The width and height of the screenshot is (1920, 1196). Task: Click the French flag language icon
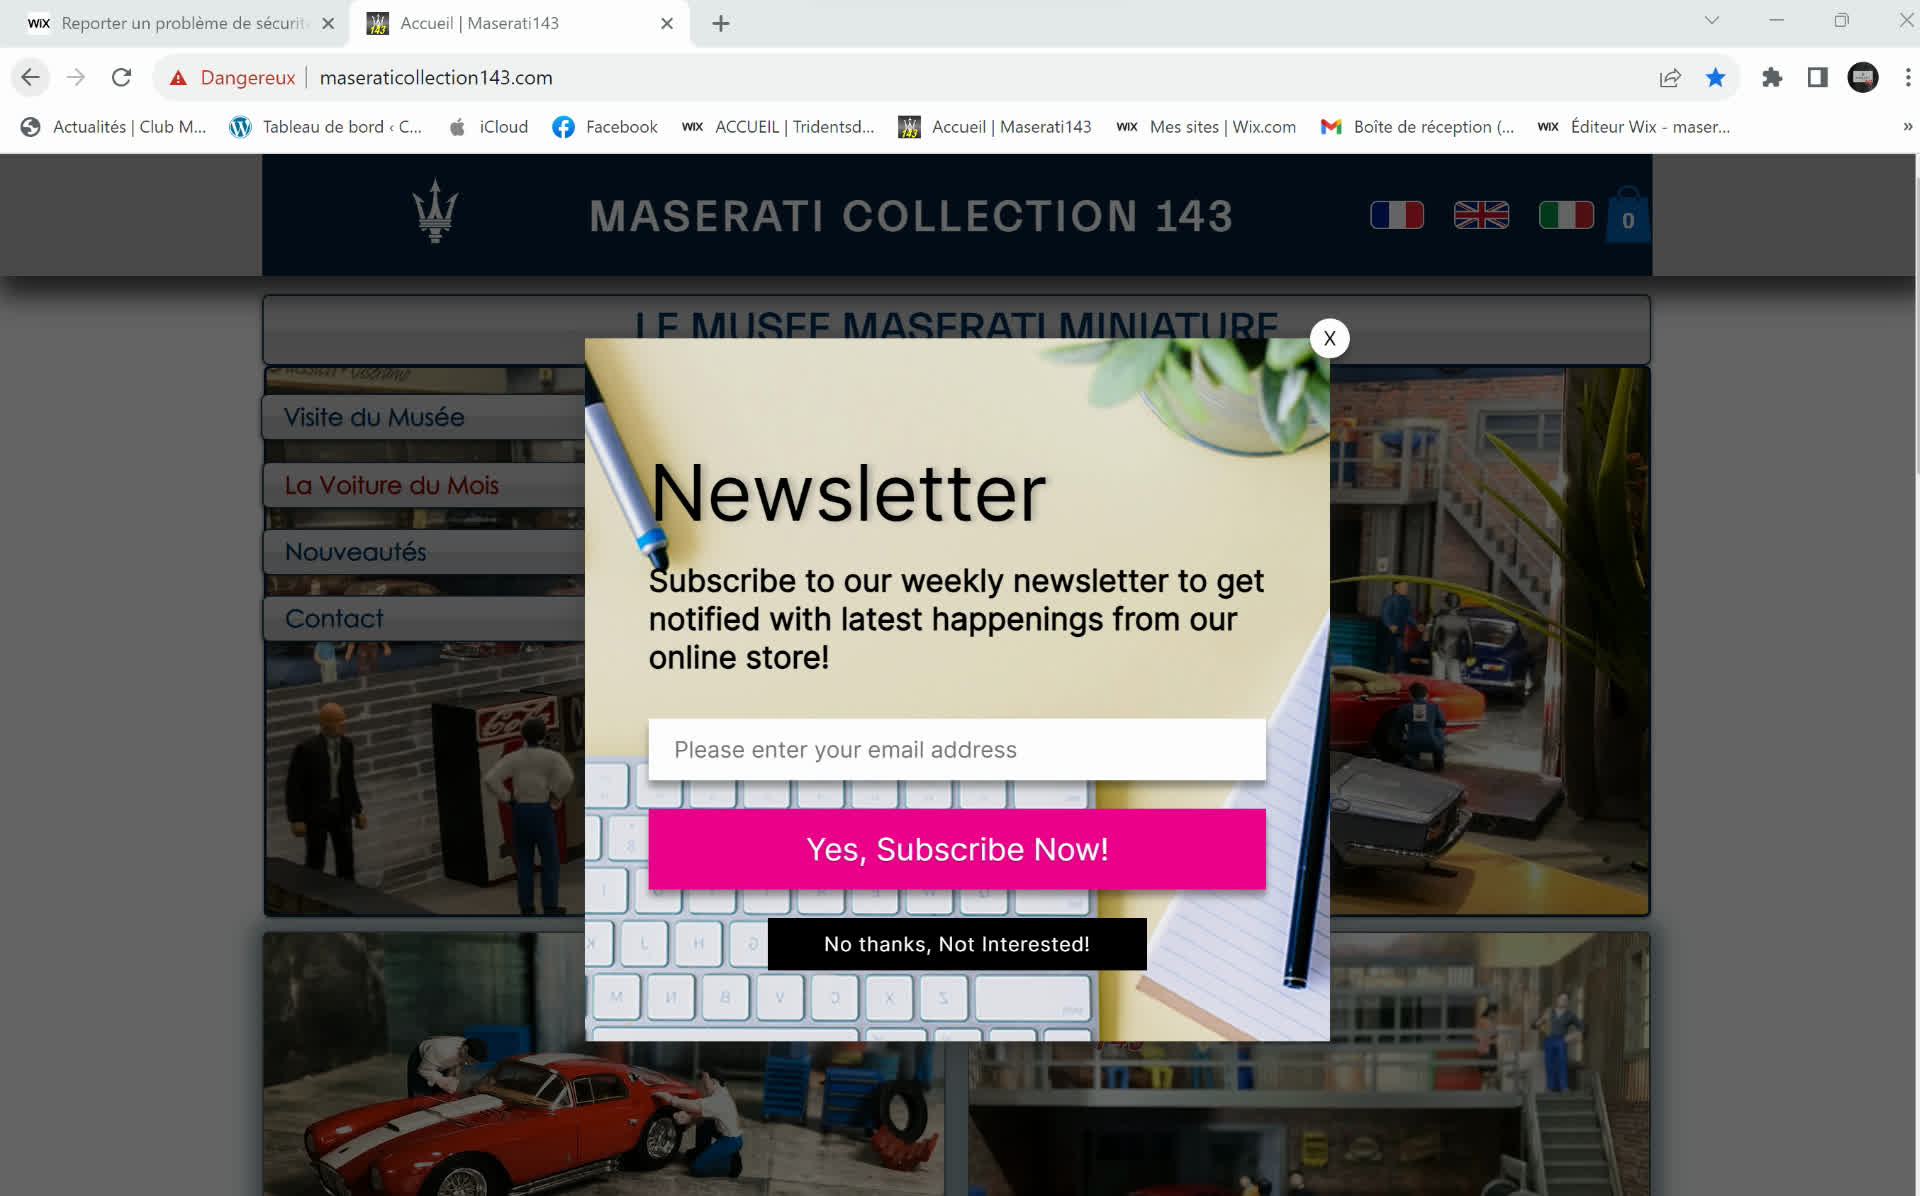1396,215
